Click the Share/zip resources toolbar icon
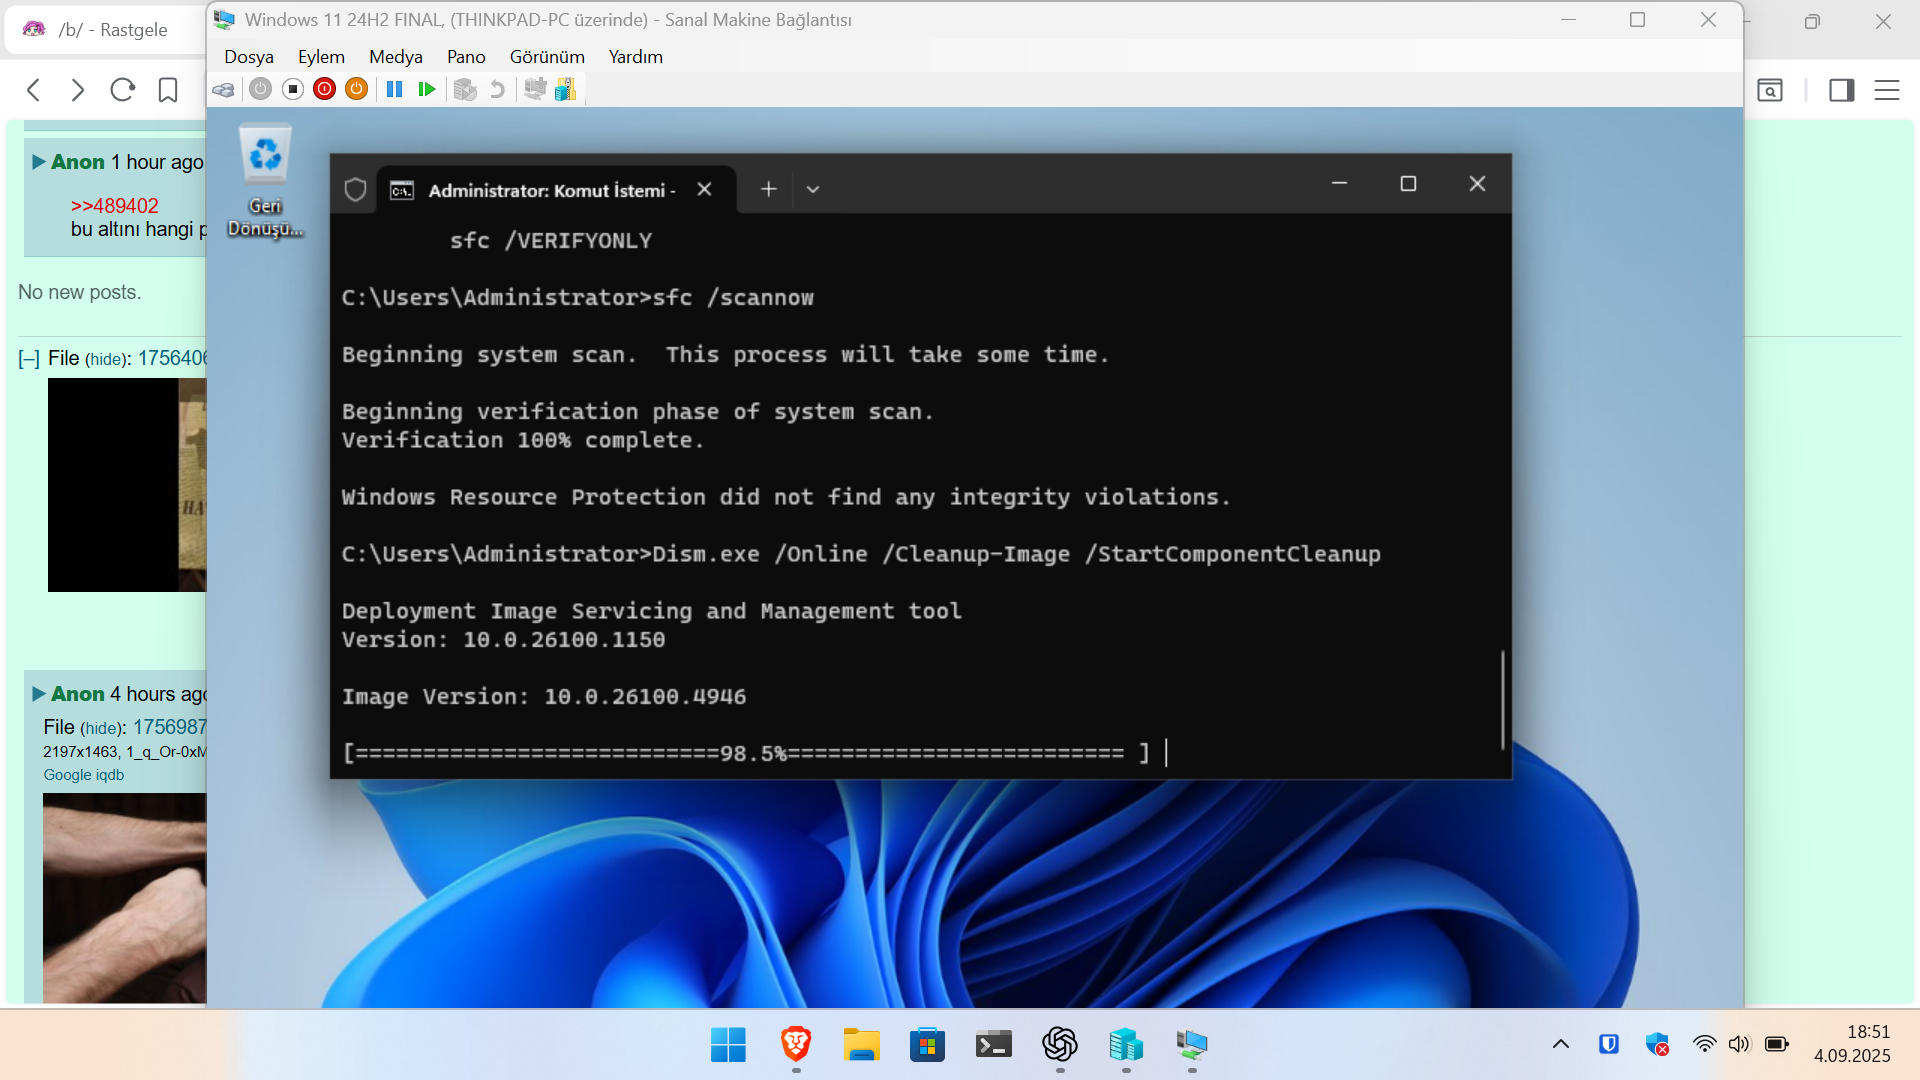This screenshot has width=1920, height=1080. pyautogui.click(x=566, y=89)
